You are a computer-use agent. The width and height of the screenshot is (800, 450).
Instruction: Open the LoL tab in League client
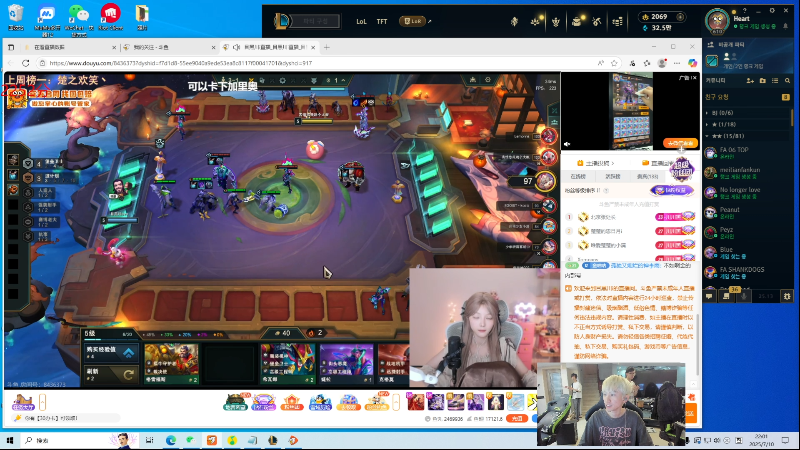[361, 21]
